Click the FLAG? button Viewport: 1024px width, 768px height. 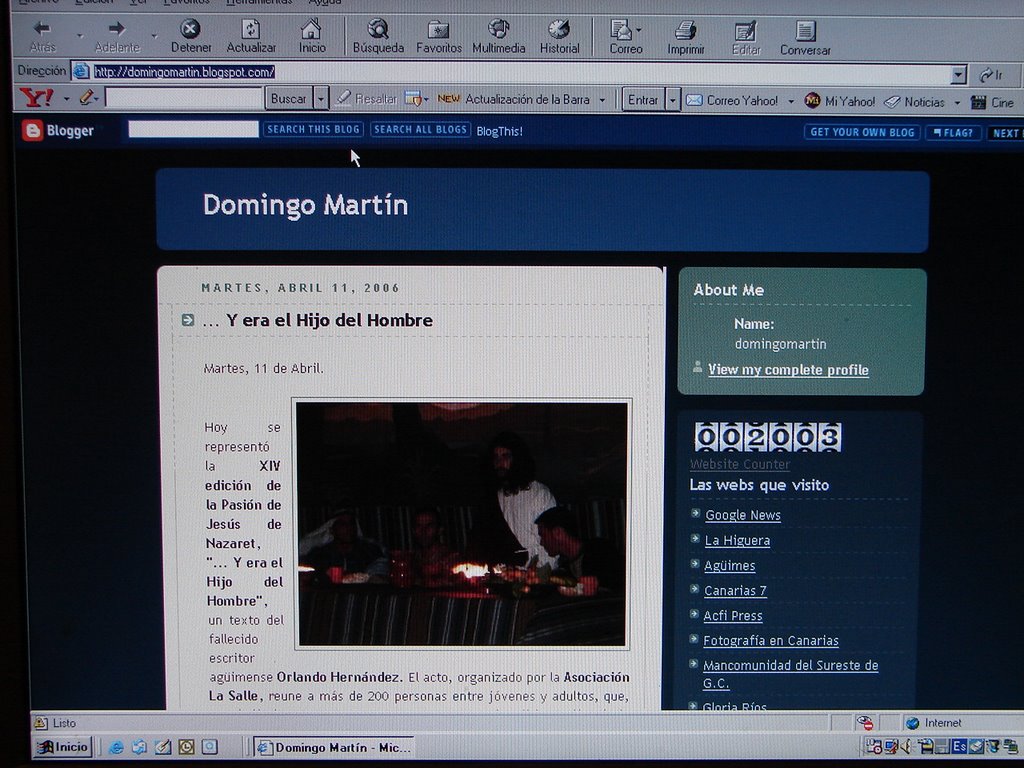(953, 133)
